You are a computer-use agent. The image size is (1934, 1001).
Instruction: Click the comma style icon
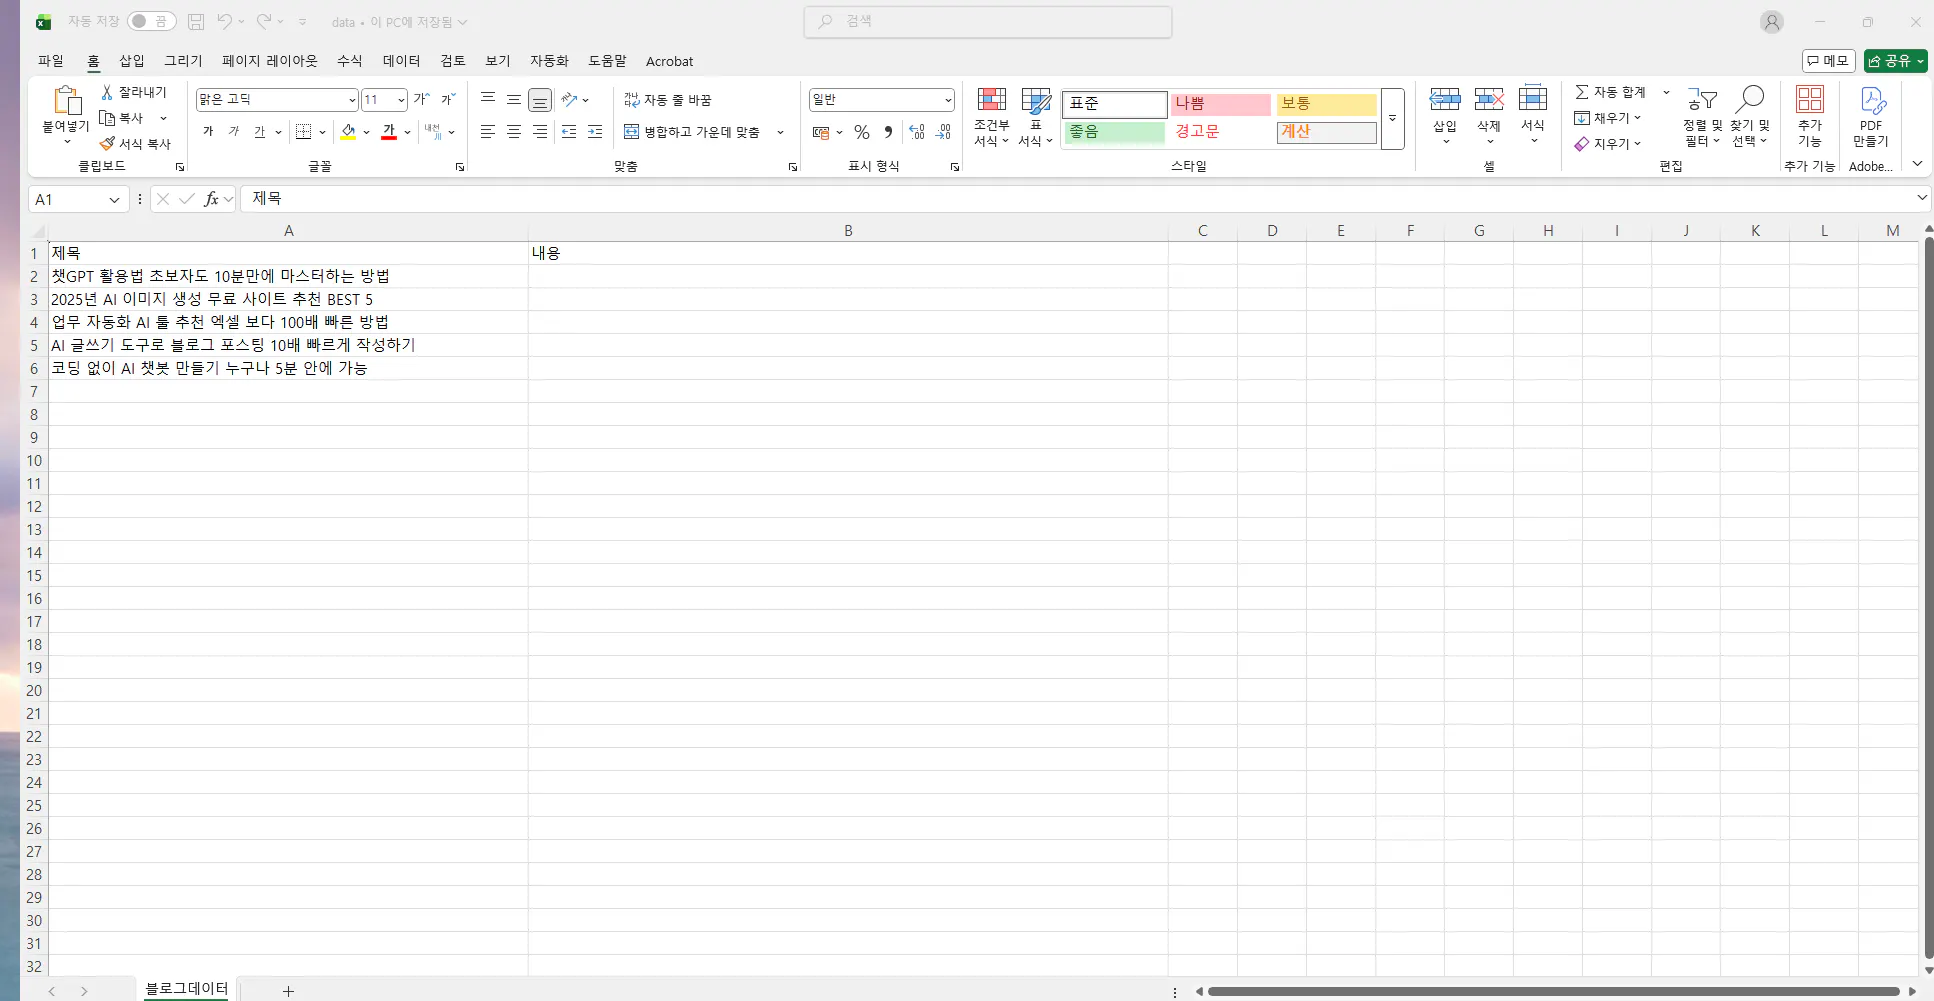[x=888, y=132]
